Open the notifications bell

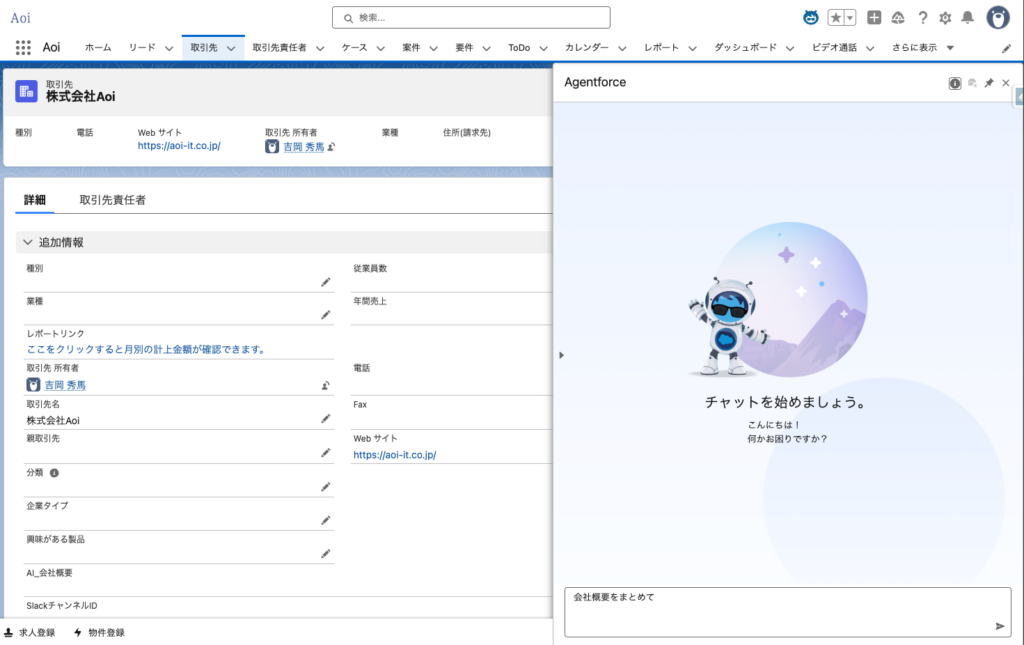click(967, 18)
